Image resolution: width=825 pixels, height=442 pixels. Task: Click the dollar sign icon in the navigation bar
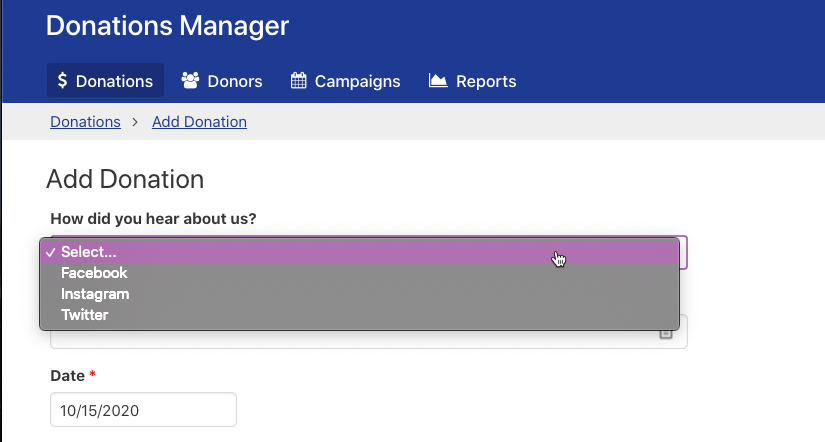pyautogui.click(x=62, y=81)
